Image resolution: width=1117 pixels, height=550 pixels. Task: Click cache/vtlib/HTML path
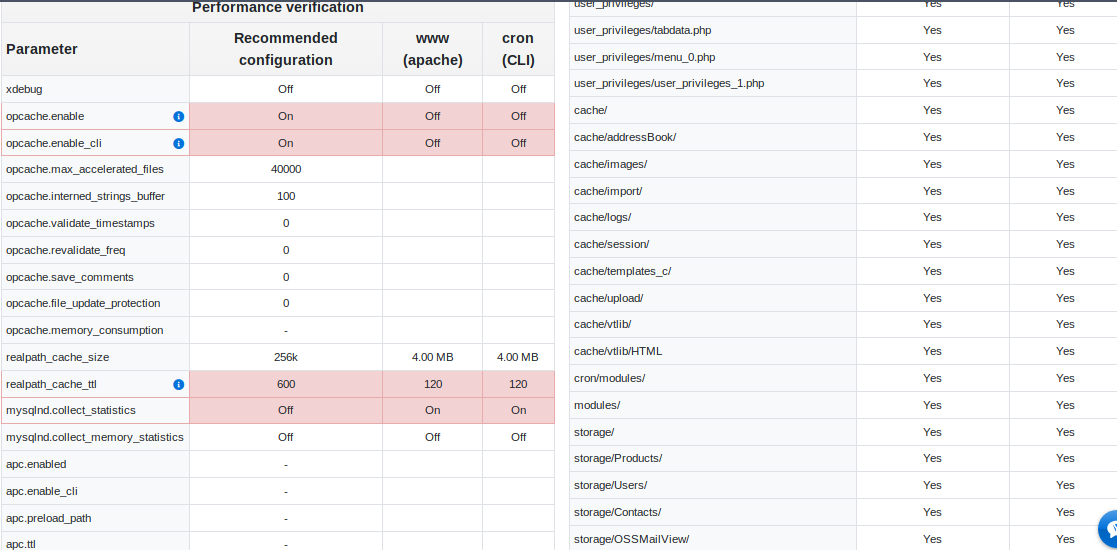(x=618, y=351)
